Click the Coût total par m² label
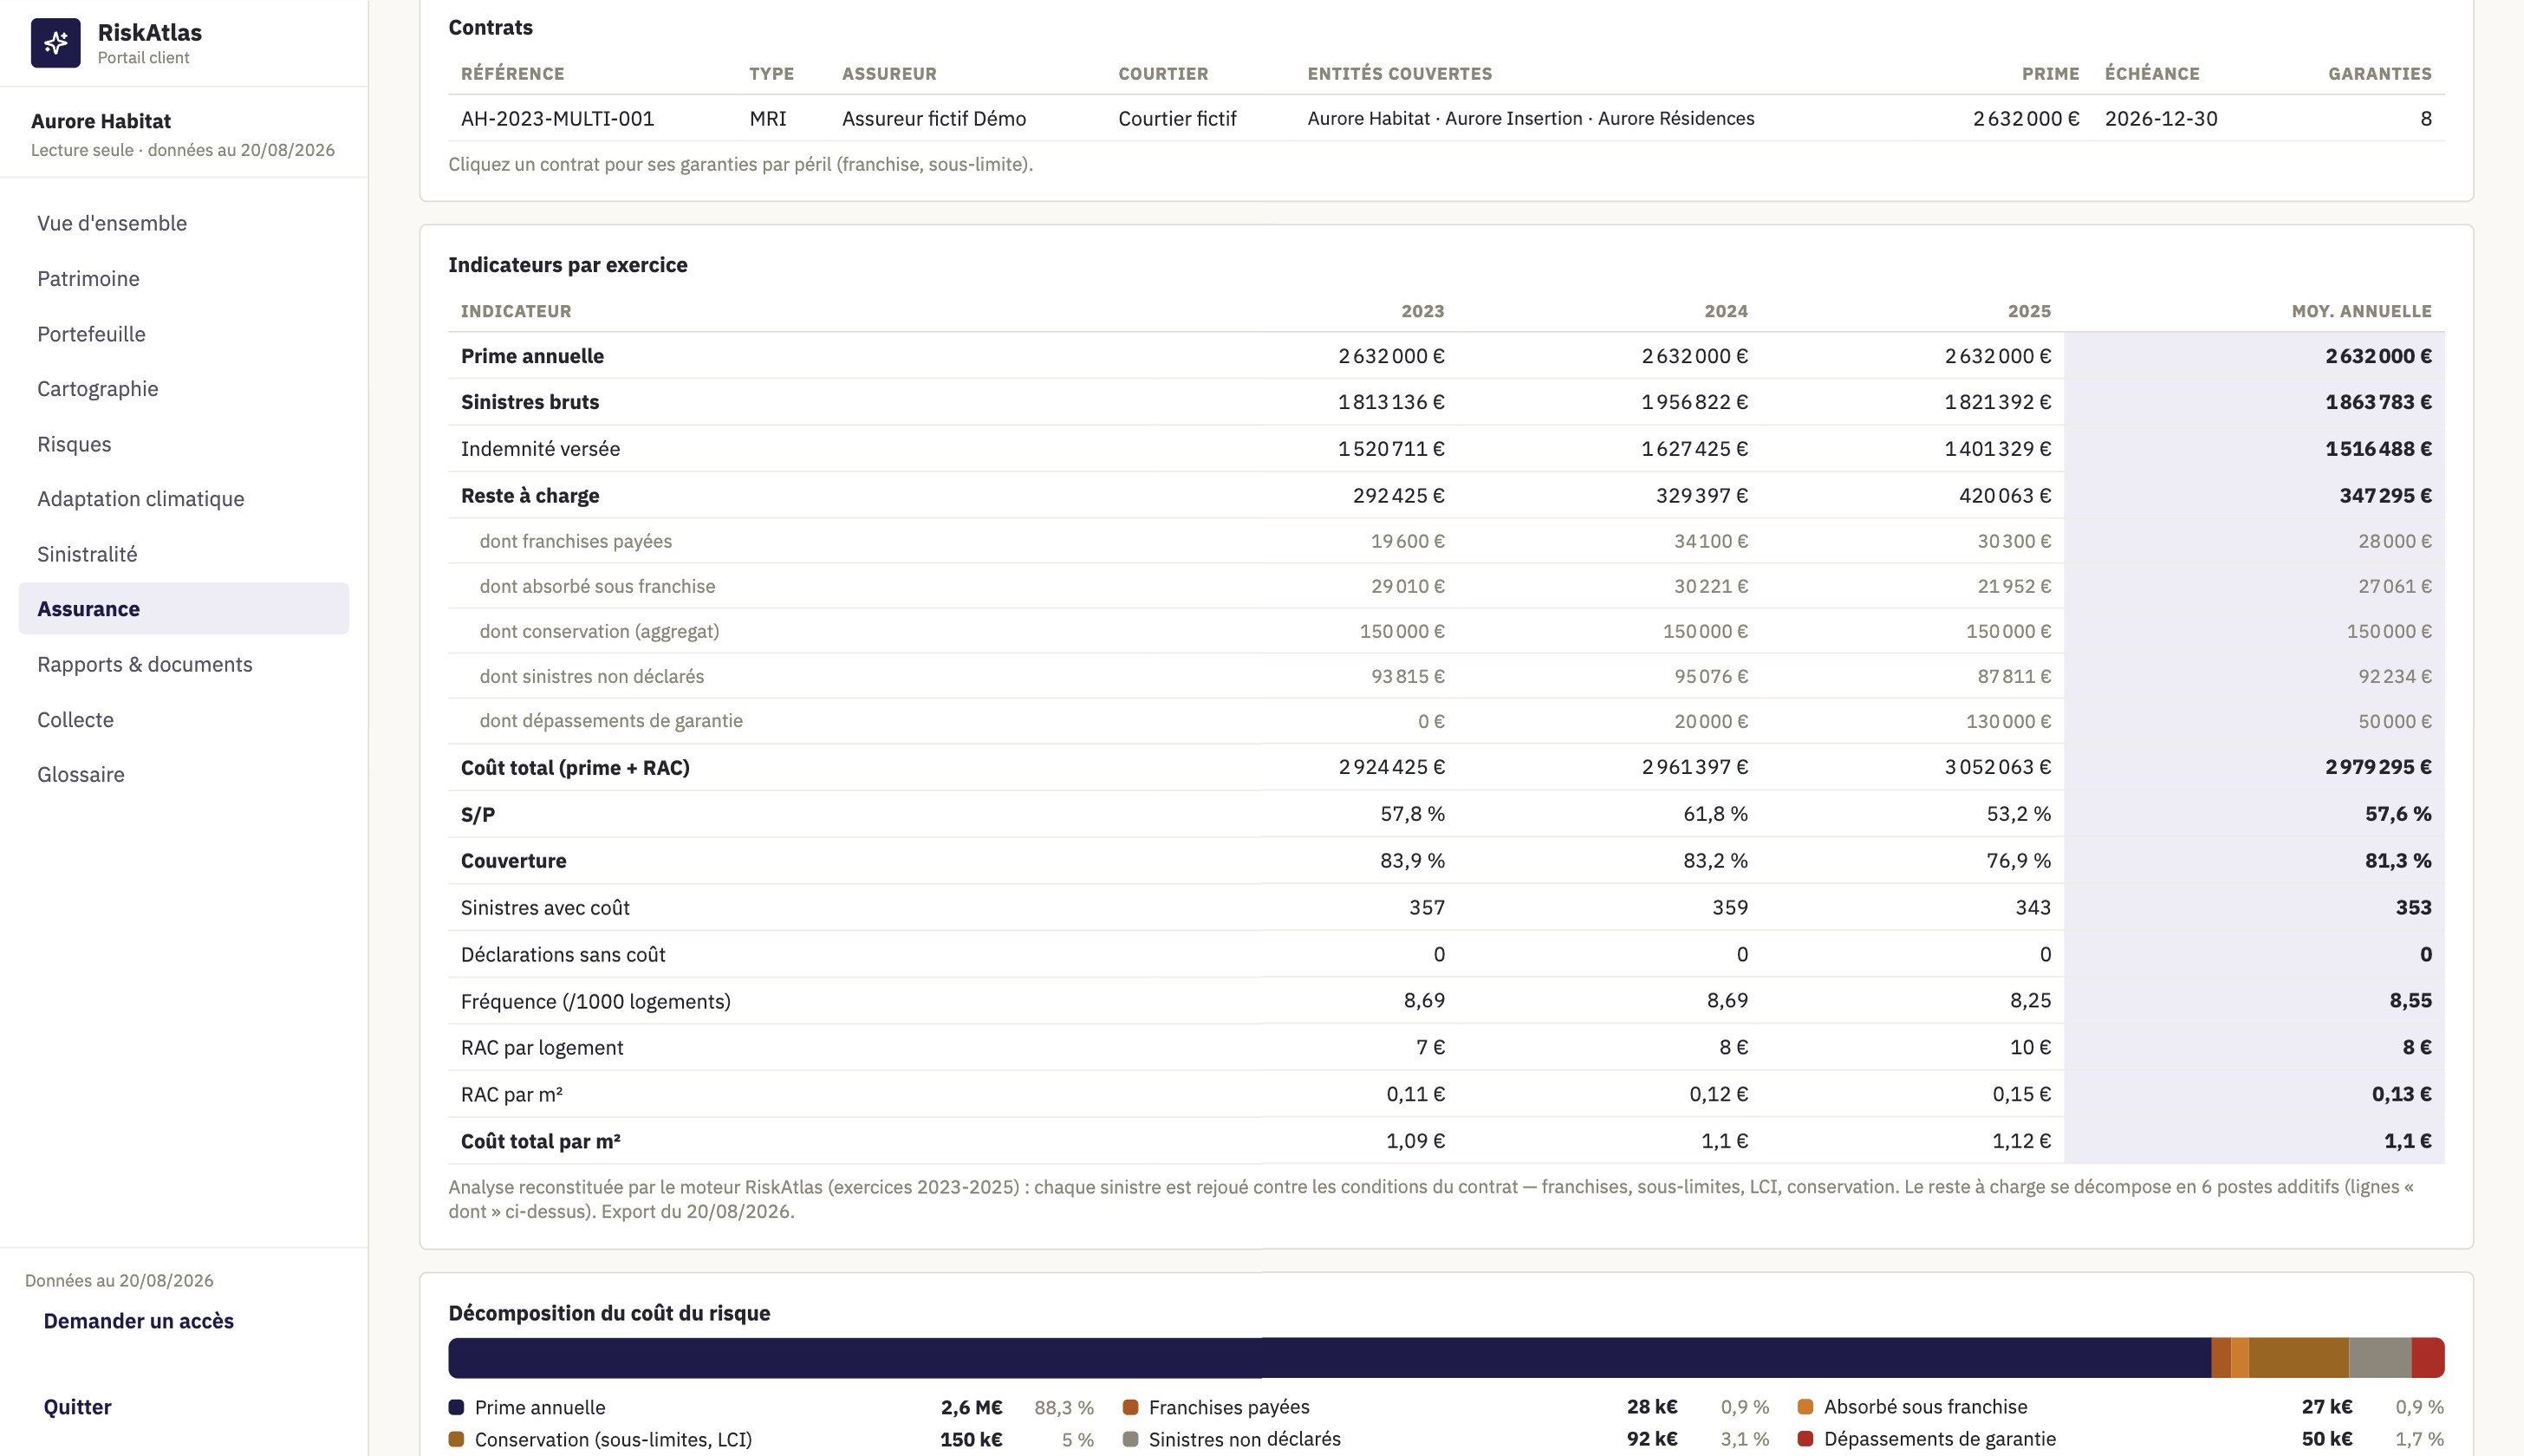This screenshot has width=2524, height=1456. [x=541, y=1141]
